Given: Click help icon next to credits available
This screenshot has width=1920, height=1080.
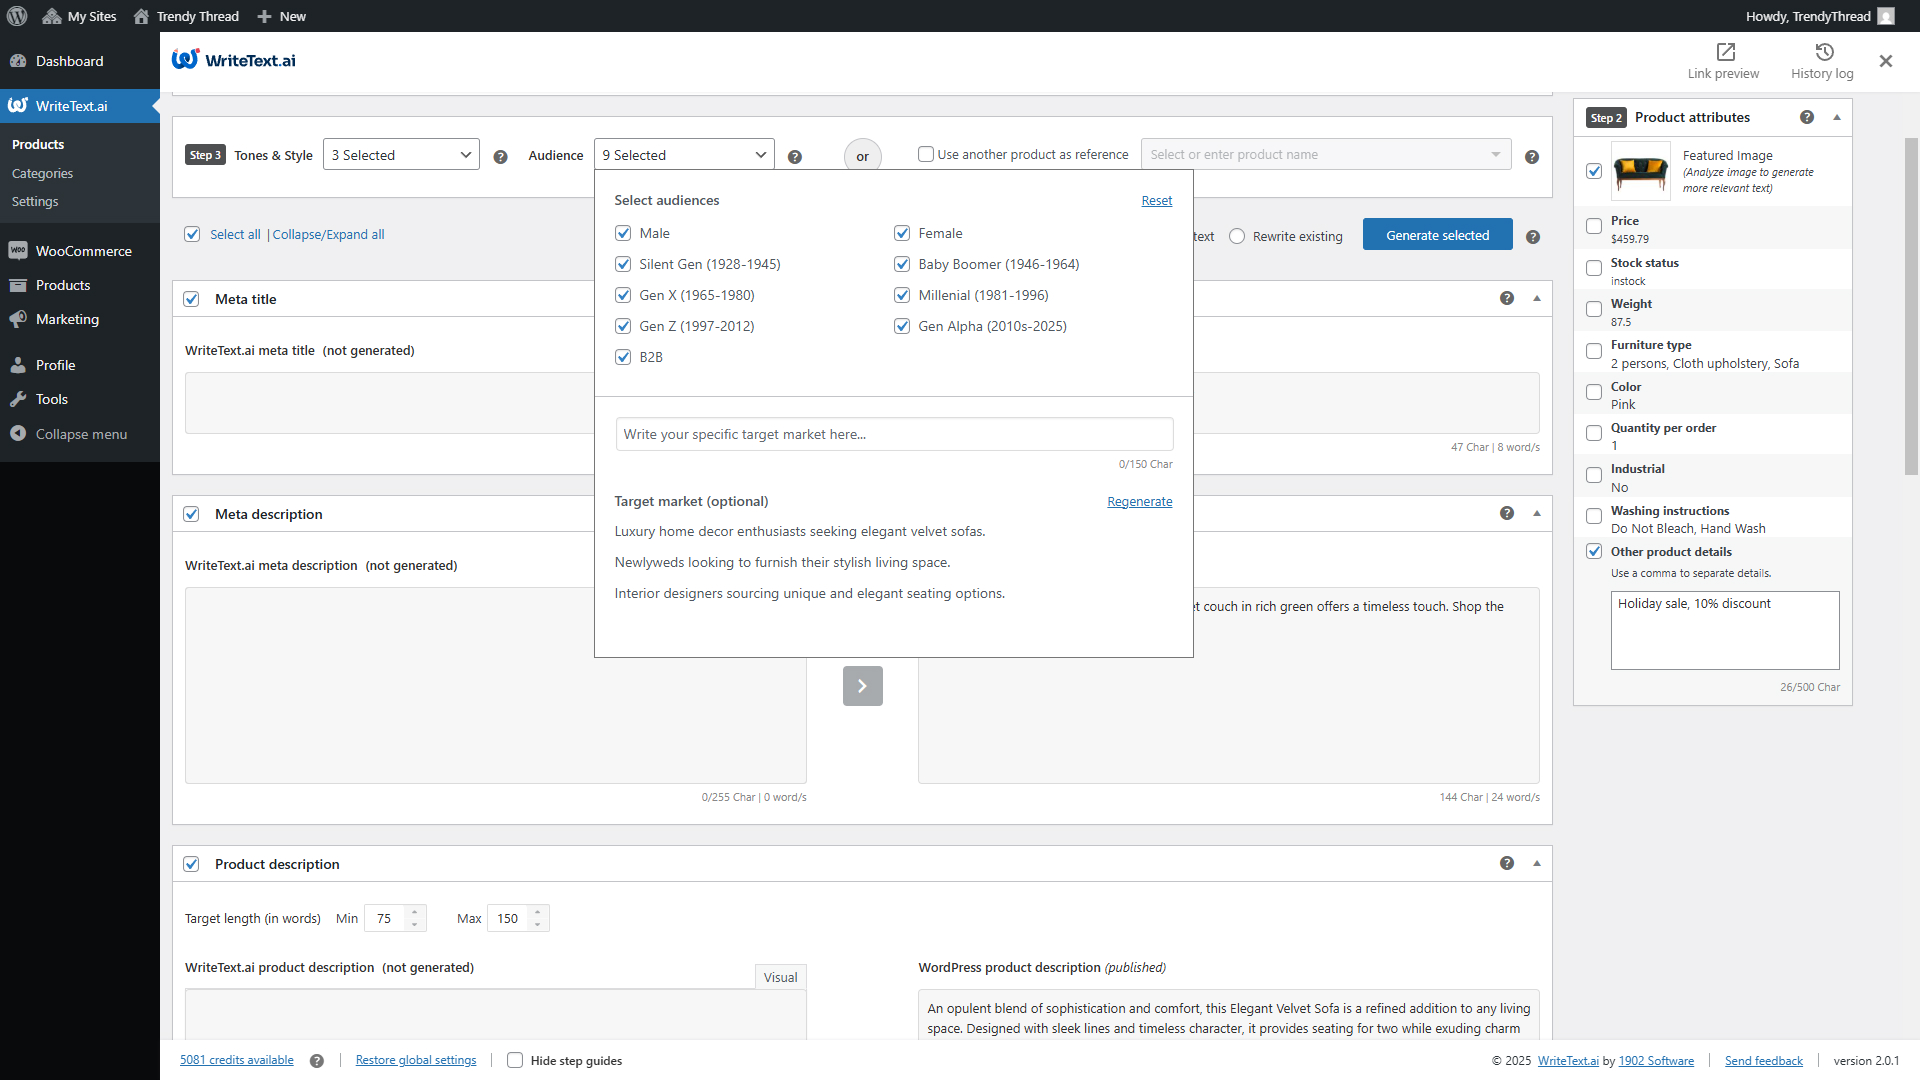Looking at the screenshot, I should (317, 1061).
